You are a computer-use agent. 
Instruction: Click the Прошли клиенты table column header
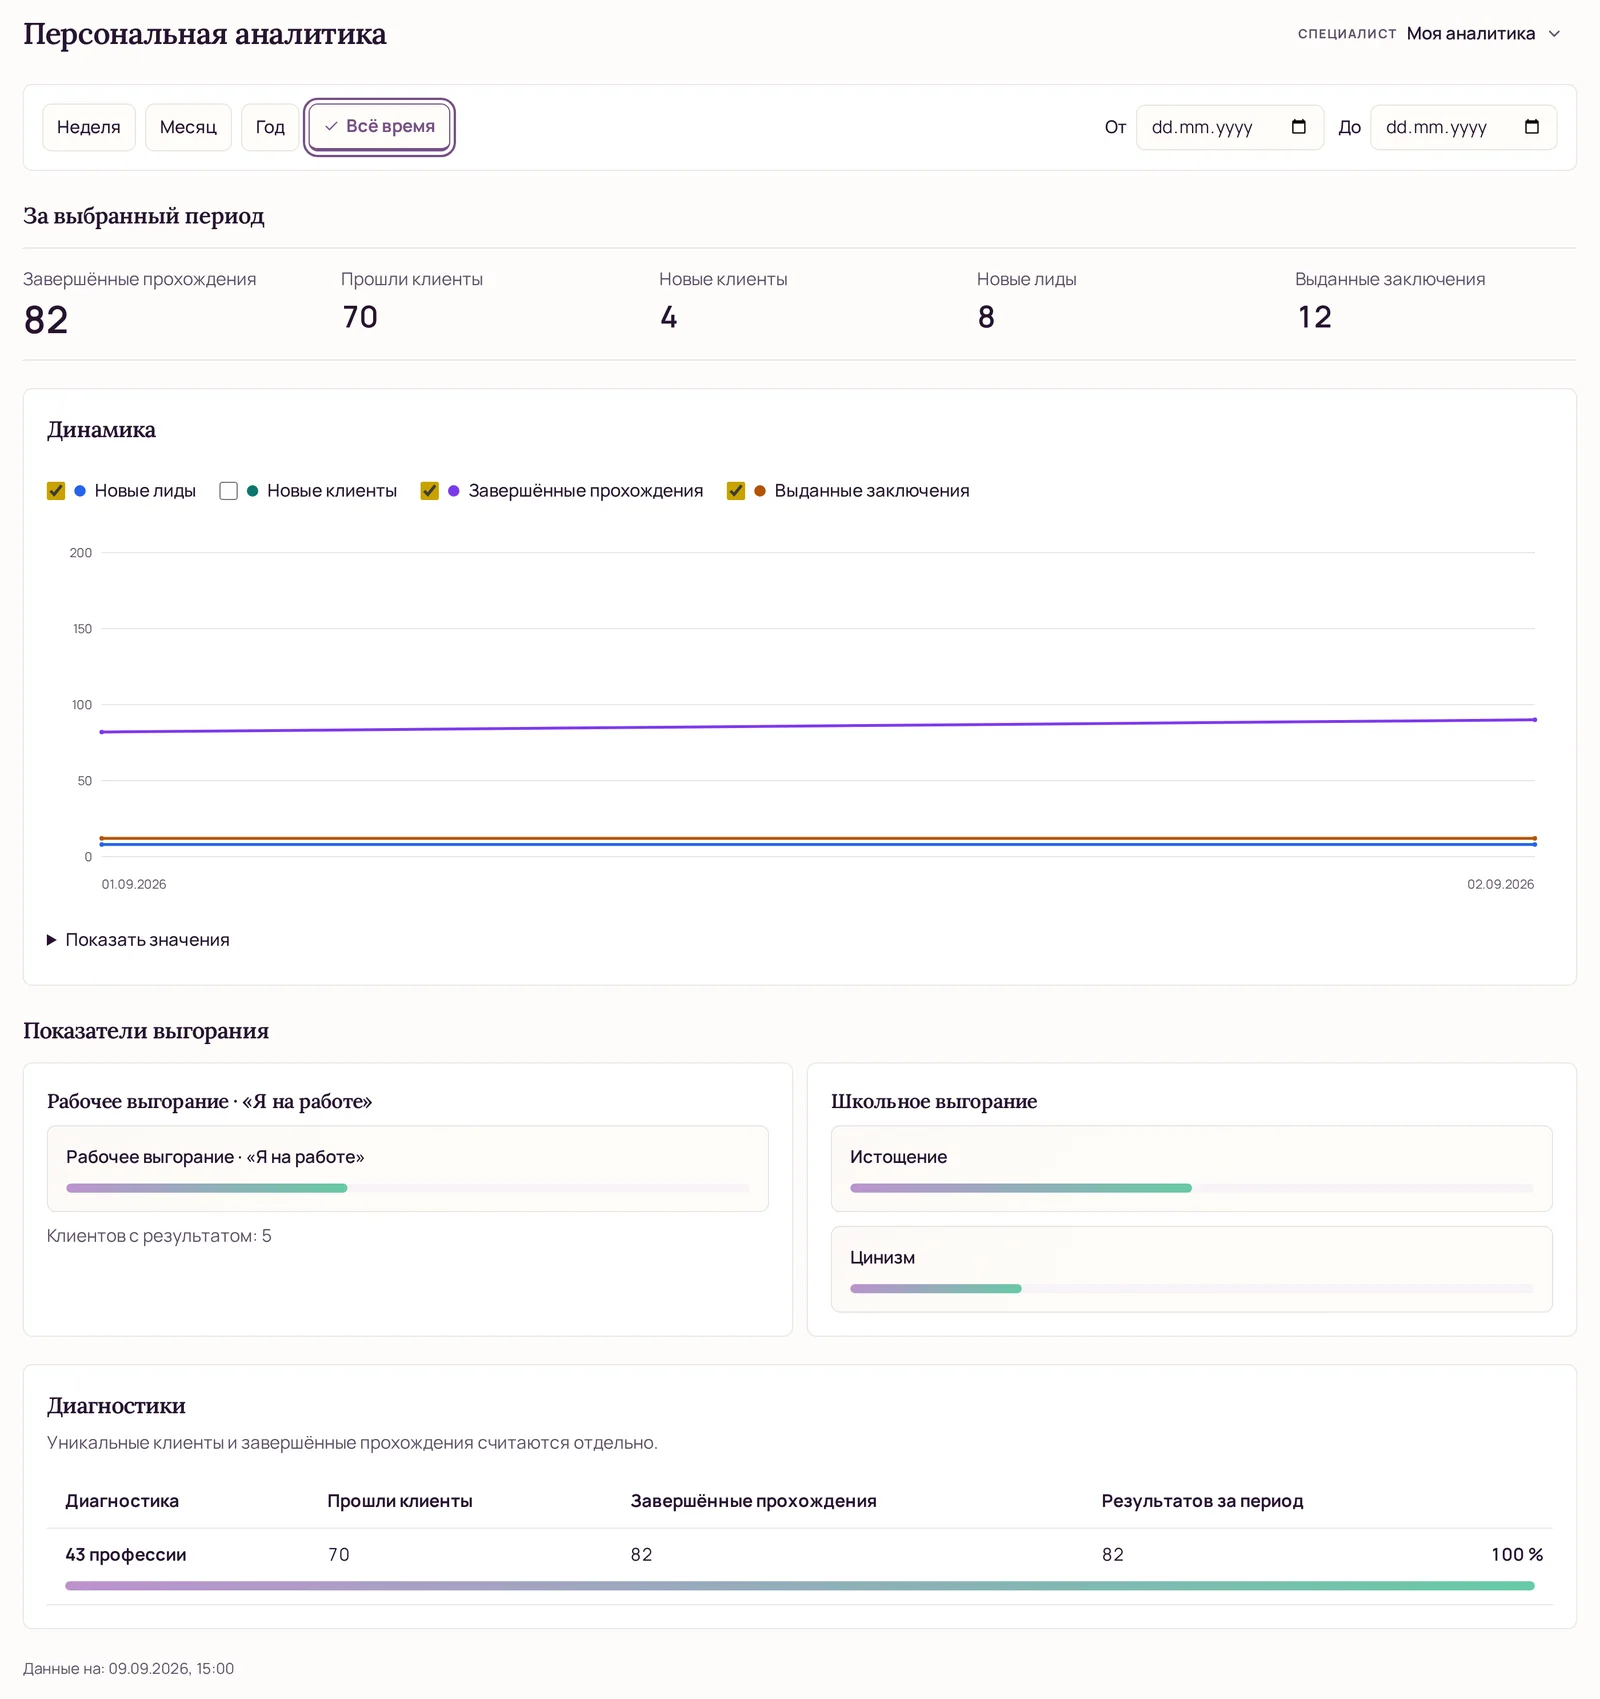400,1501
